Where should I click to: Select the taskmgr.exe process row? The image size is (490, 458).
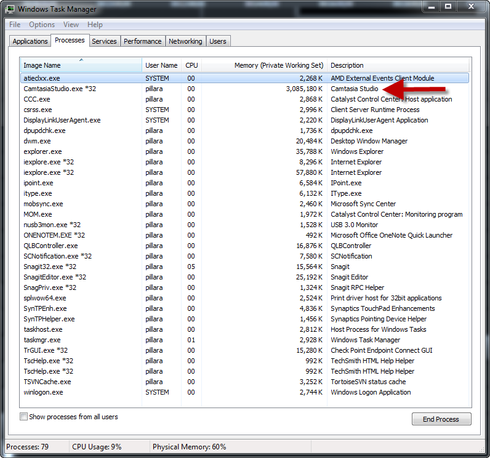point(244,340)
